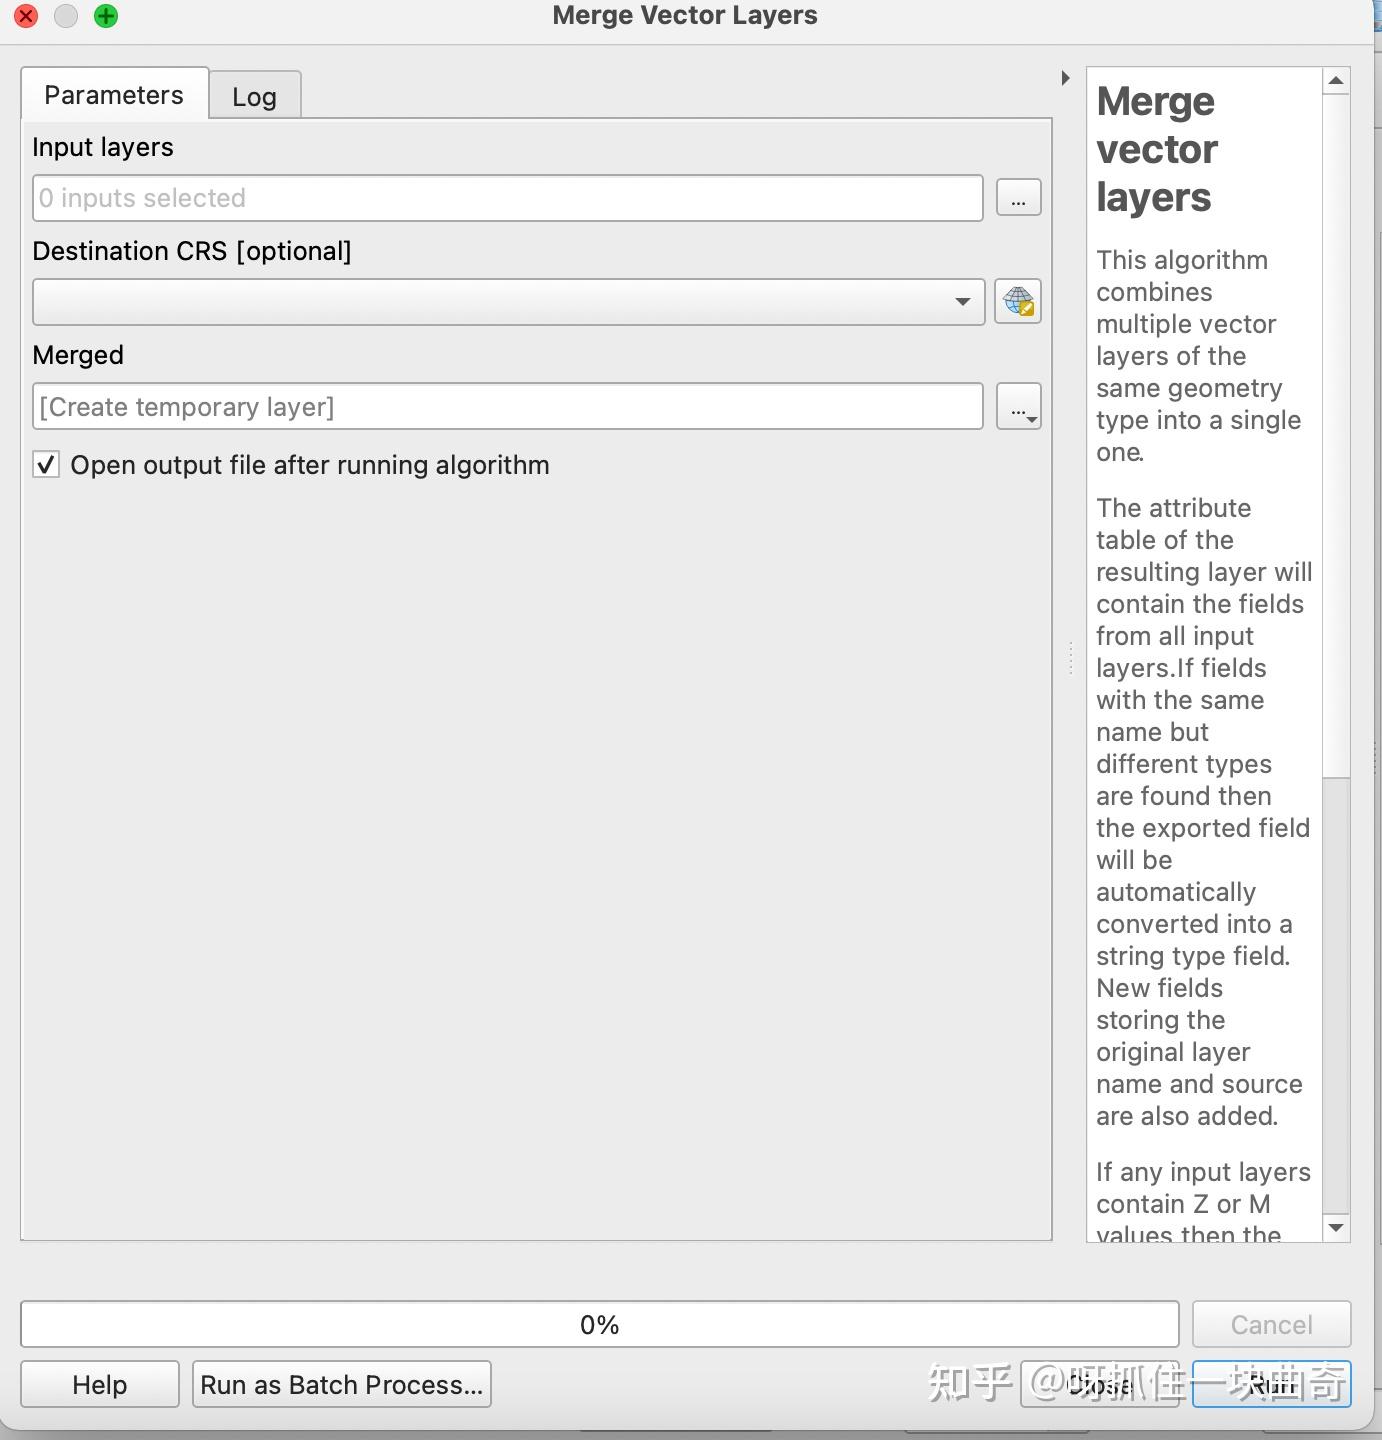
Task: Click the Close button
Action: [1099, 1384]
